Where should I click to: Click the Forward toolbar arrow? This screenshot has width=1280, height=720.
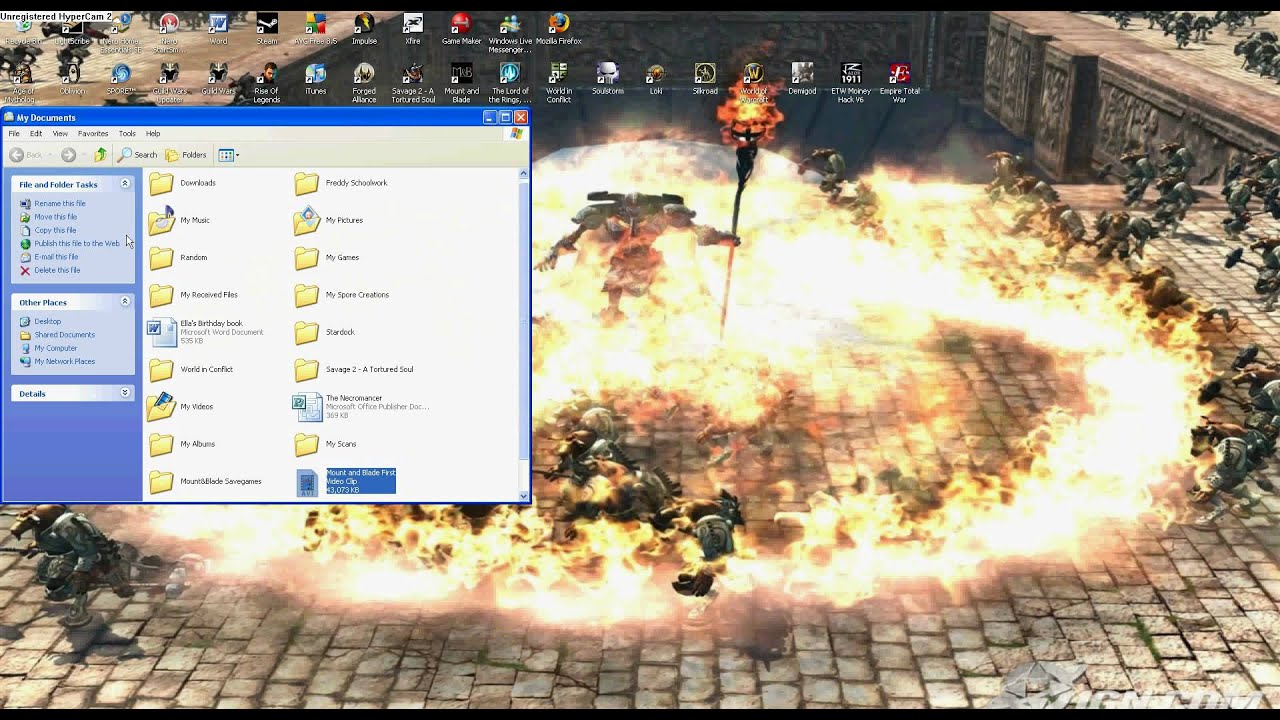pyautogui.click(x=68, y=155)
